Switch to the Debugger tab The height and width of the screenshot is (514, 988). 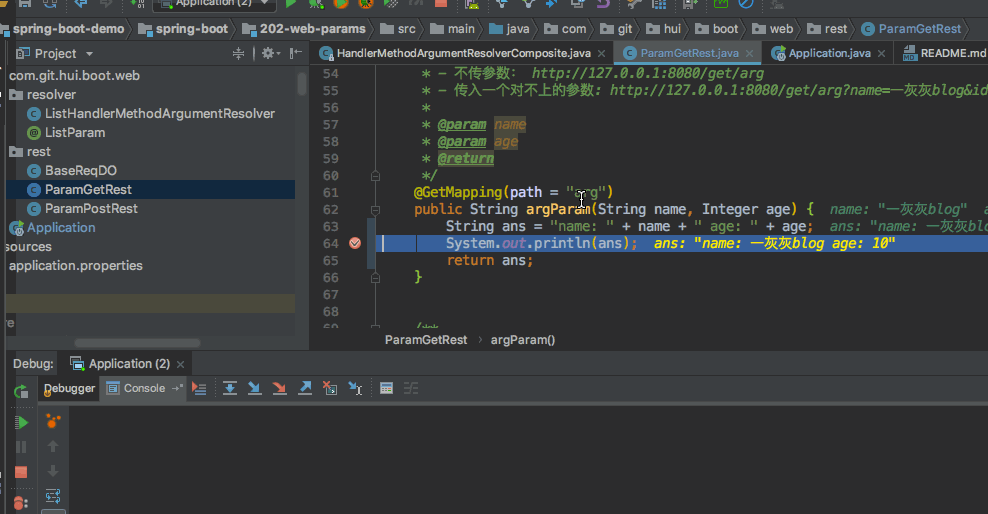tap(69, 388)
